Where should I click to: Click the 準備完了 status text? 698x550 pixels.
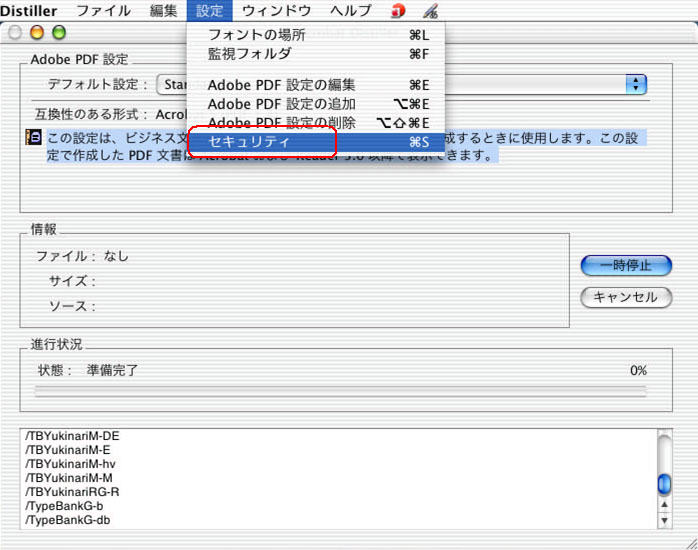coord(112,370)
